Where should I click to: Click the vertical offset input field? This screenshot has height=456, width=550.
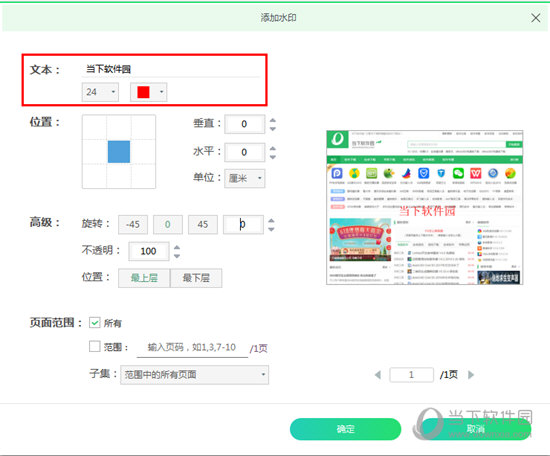(x=244, y=124)
